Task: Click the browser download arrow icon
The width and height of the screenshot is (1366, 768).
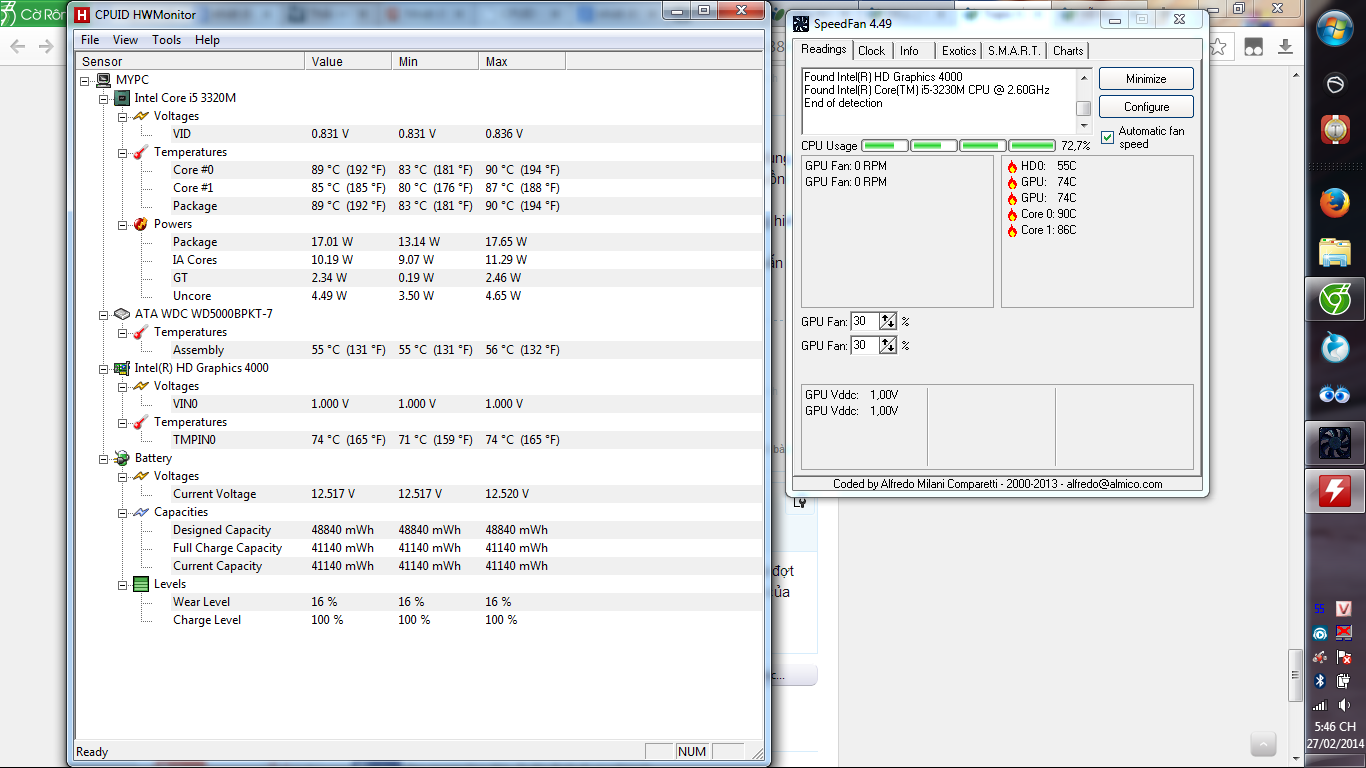Action: pyautogui.click(x=1287, y=46)
